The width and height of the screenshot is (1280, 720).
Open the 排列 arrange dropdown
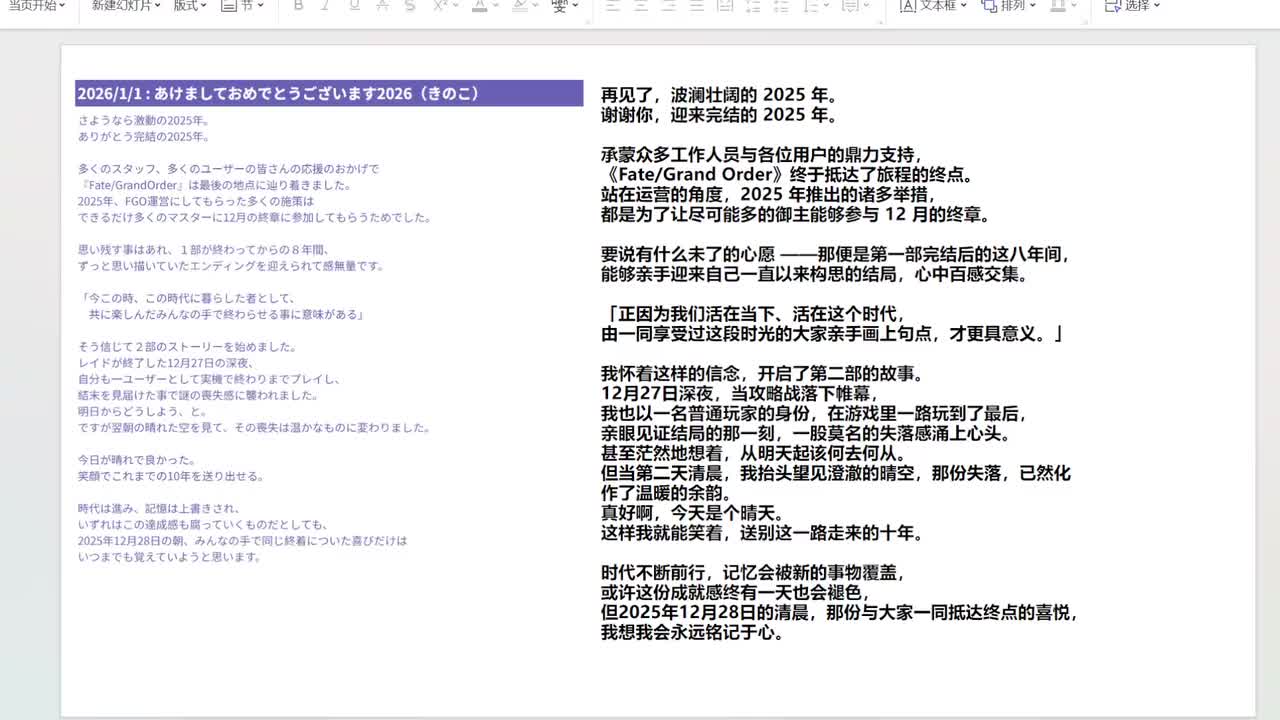(1010, 5)
